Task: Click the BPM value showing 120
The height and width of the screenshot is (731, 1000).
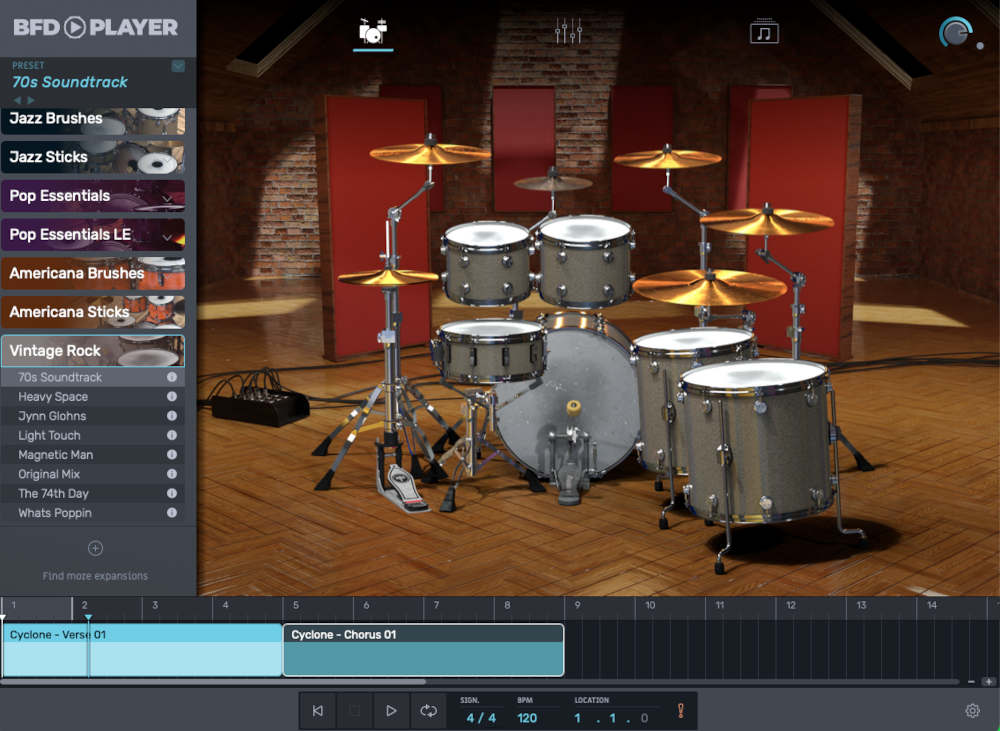Action: pos(527,716)
